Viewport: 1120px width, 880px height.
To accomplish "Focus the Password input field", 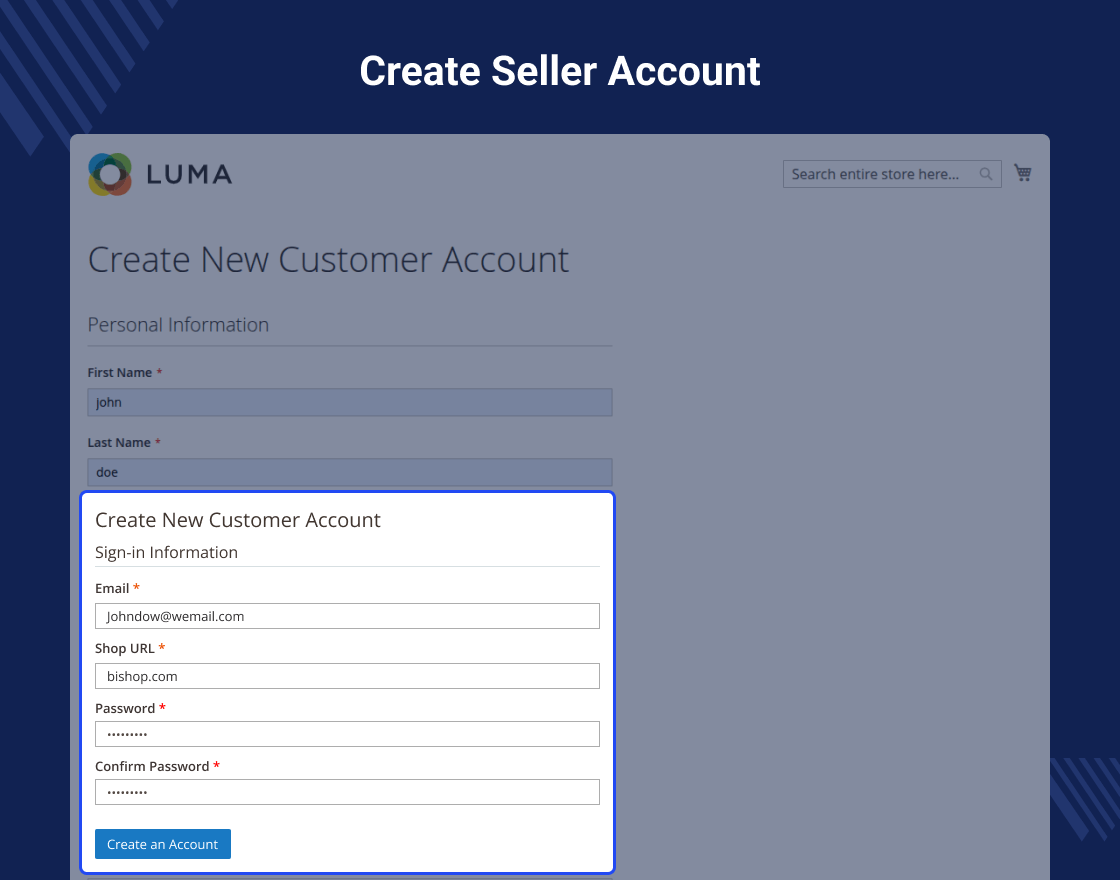I will [347, 734].
